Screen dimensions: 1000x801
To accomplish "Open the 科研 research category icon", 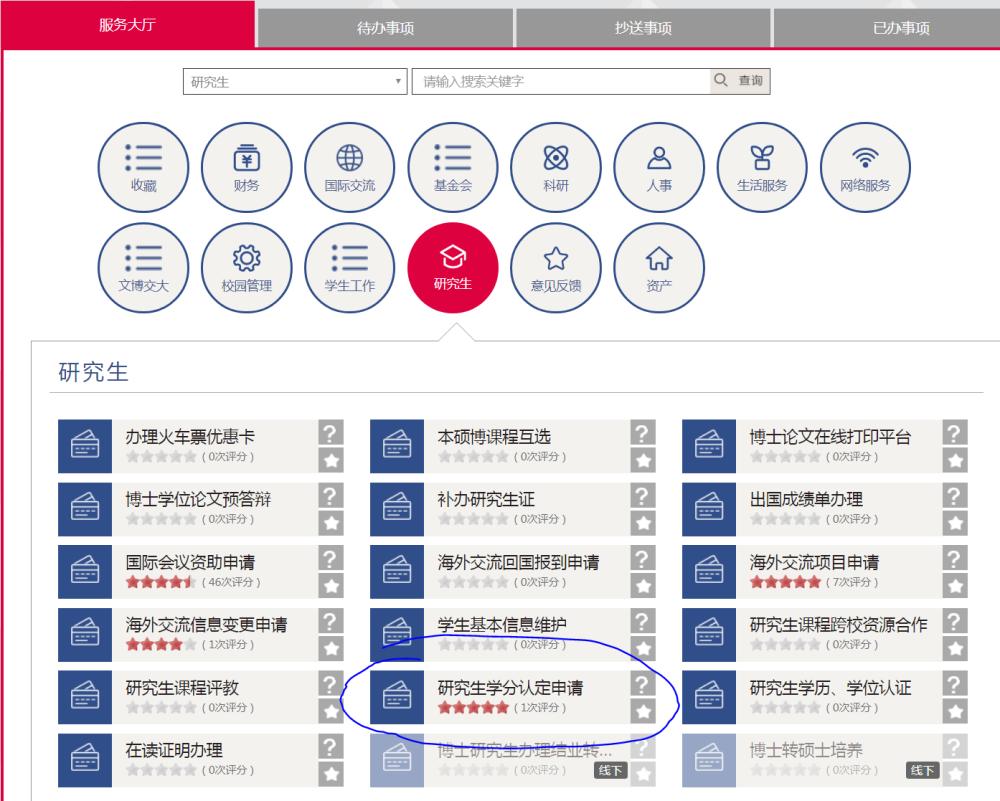I will pos(555,168).
